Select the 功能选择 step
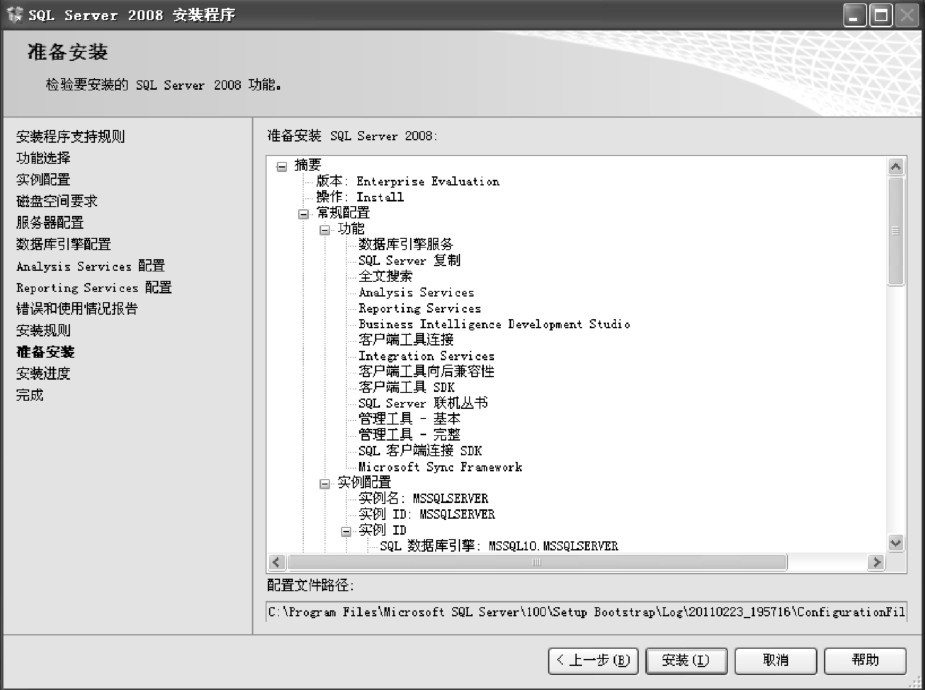925x690 pixels. 43,158
